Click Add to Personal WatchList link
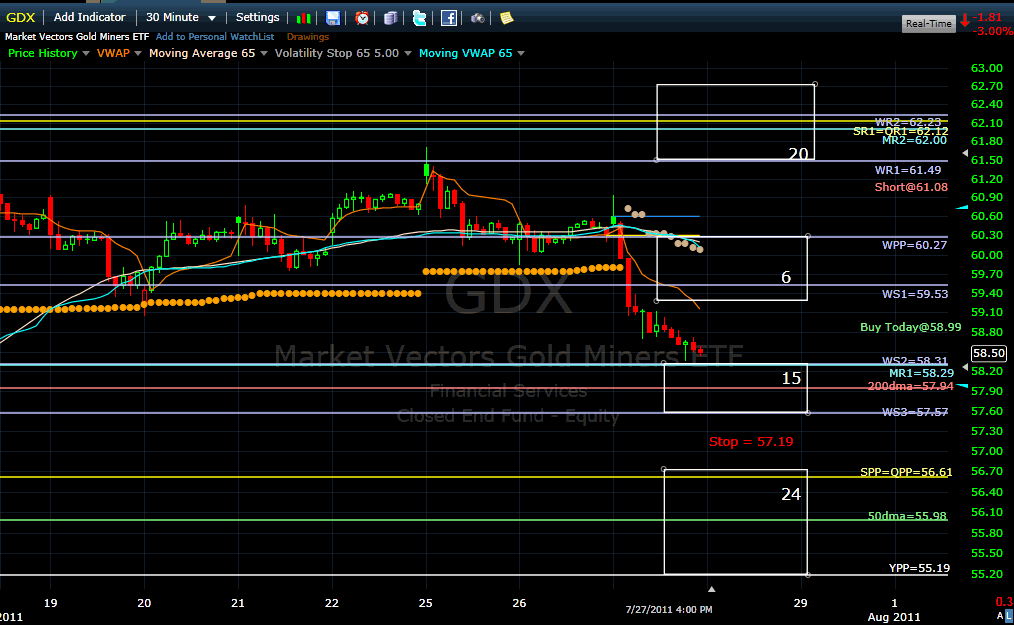 (x=215, y=37)
